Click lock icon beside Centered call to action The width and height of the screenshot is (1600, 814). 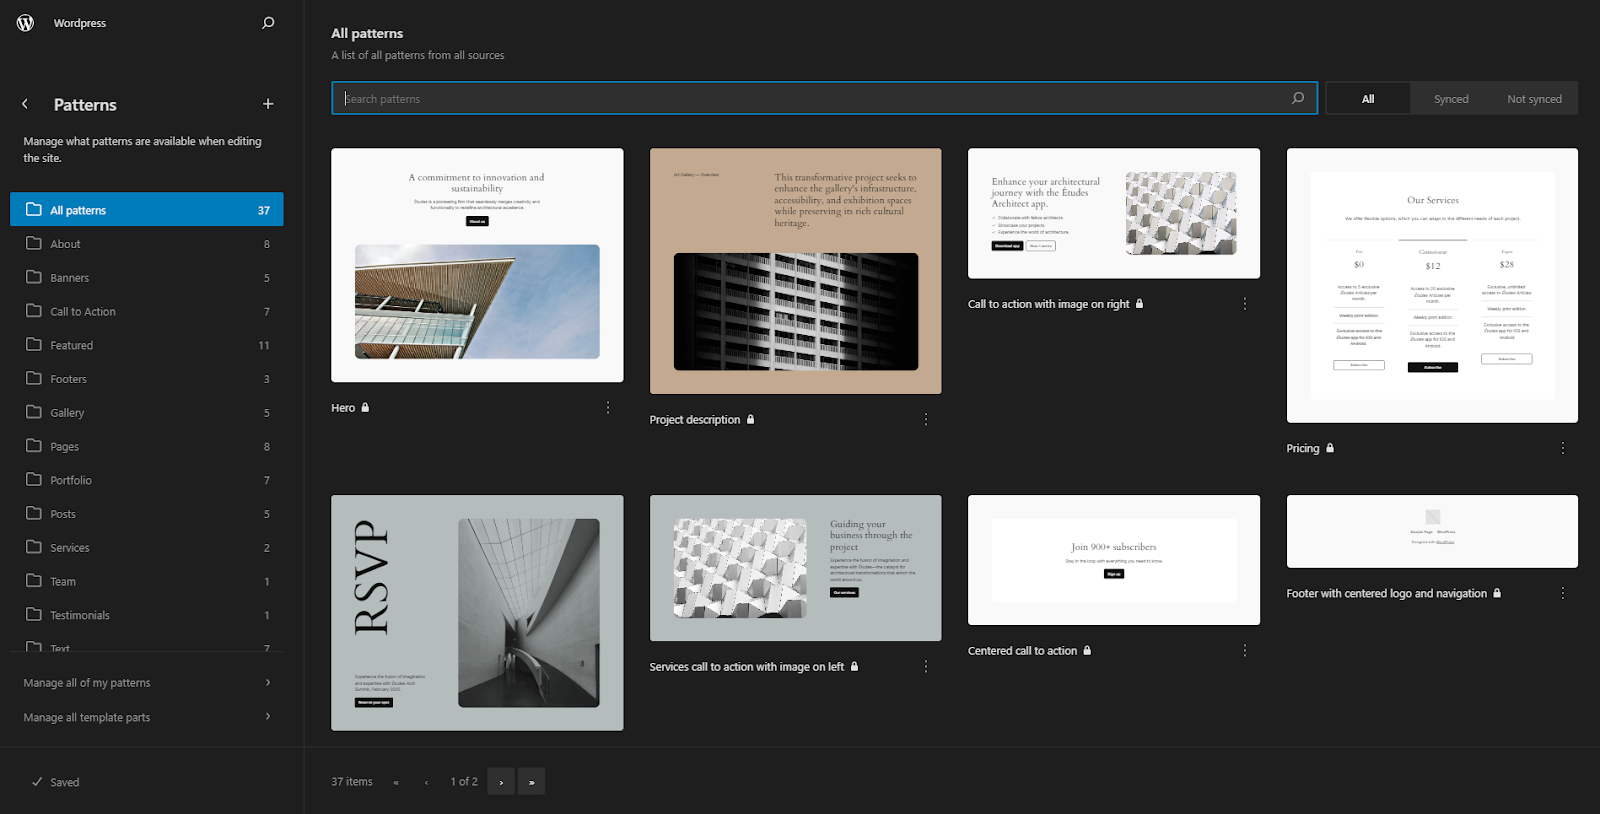click(1087, 650)
